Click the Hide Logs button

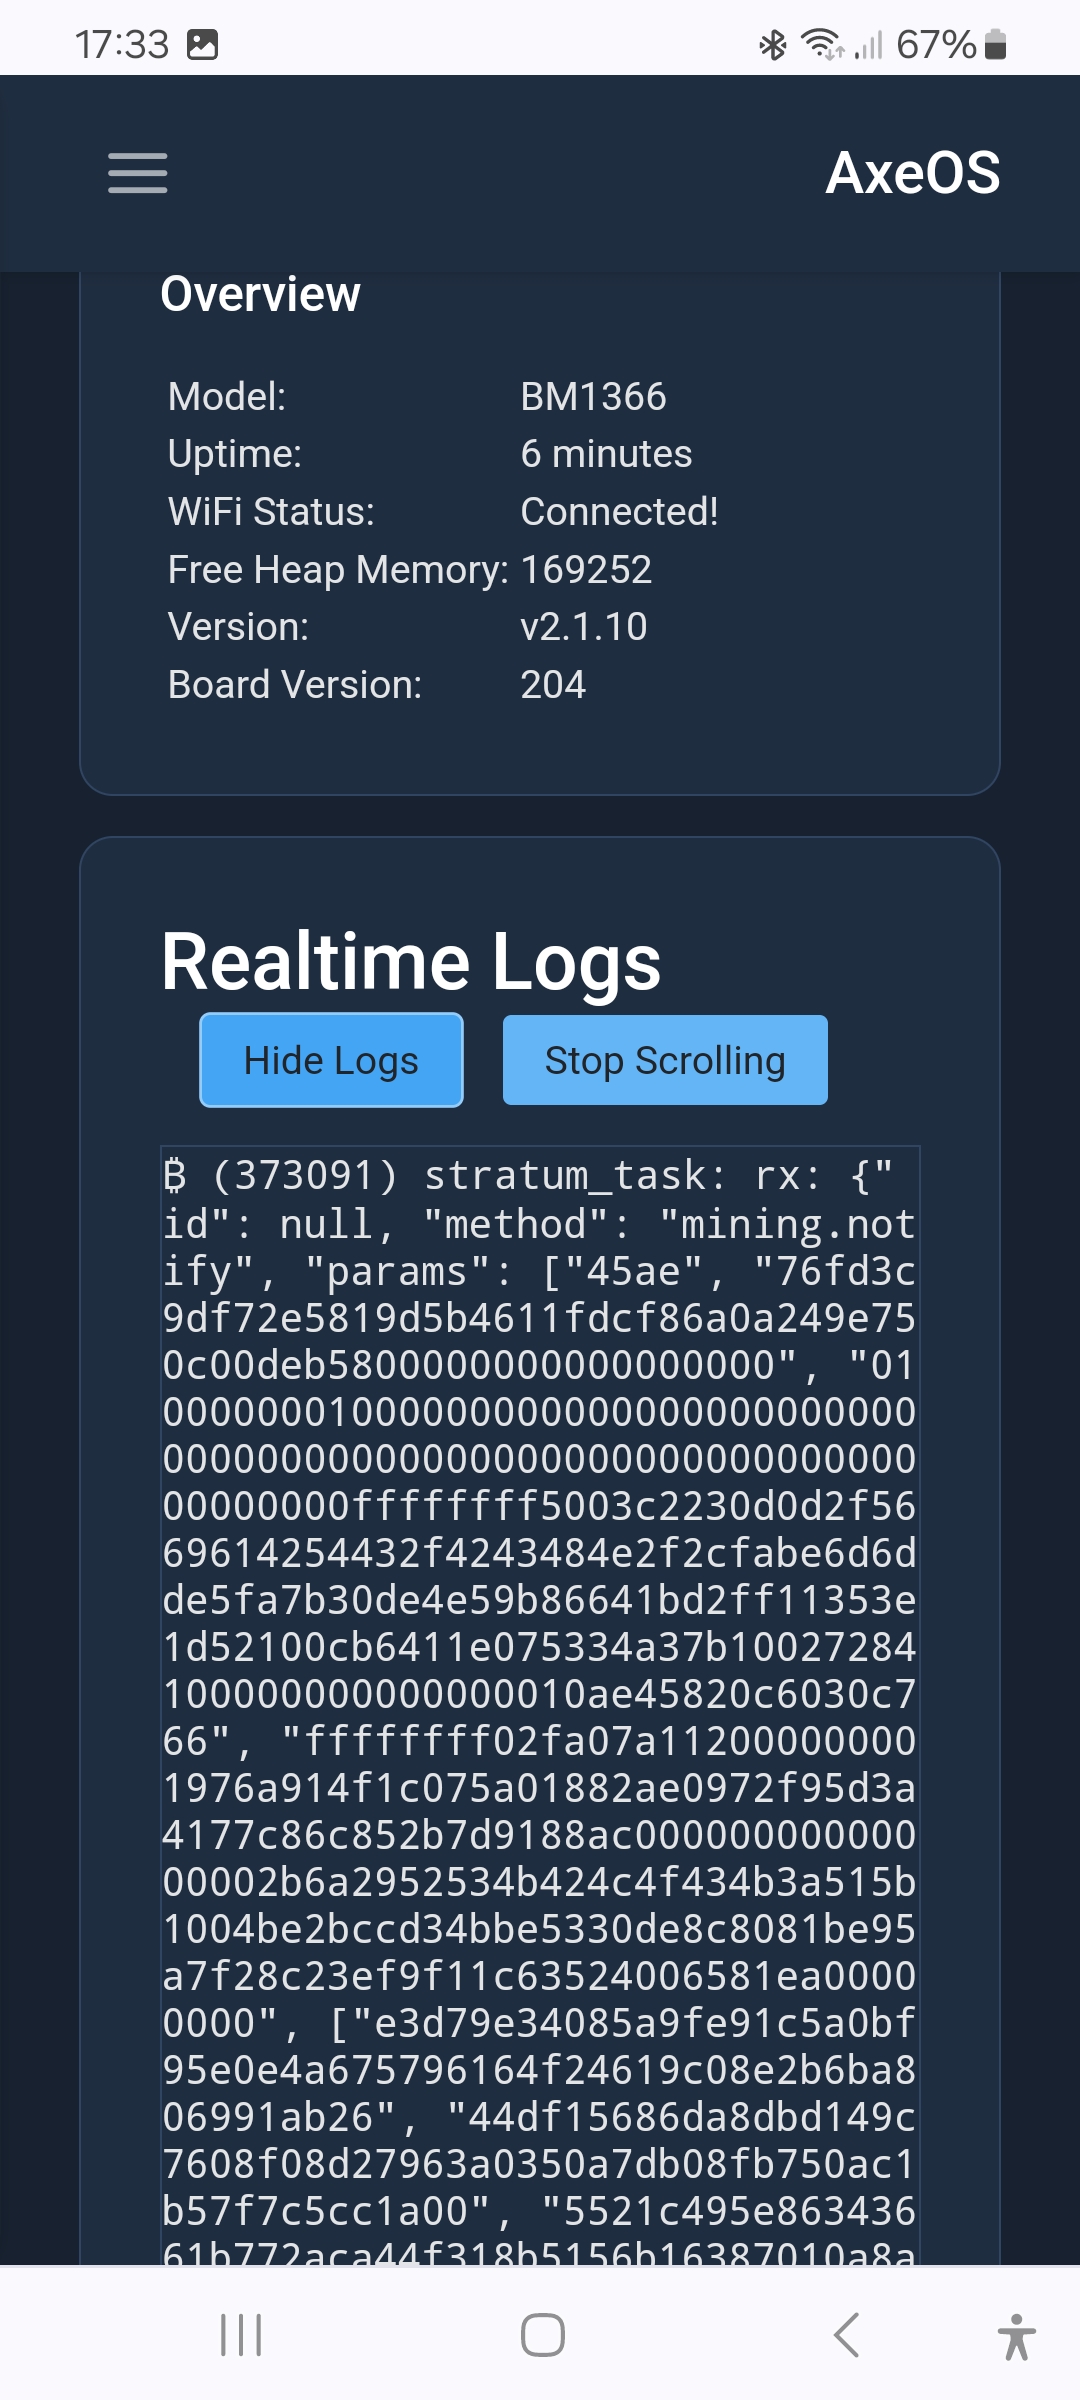point(331,1060)
